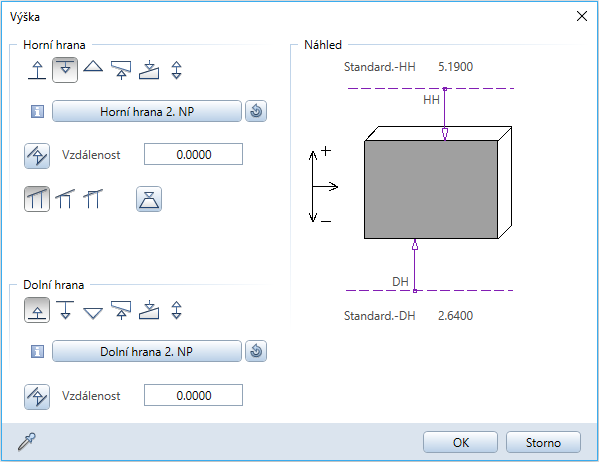Select triangle roof-plane icon in Horní hrana
Viewport: 599px width, 462px height.
(93, 67)
